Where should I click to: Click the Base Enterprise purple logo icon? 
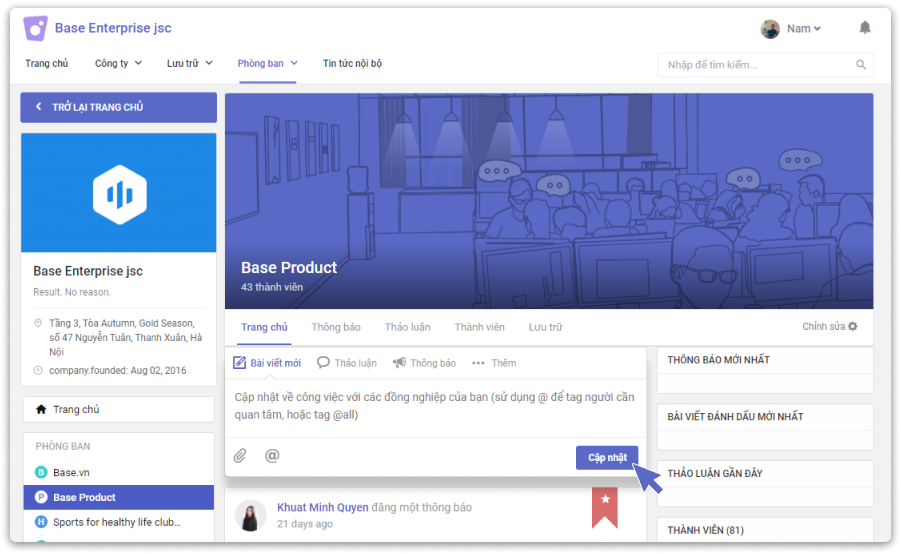(x=35, y=28)
